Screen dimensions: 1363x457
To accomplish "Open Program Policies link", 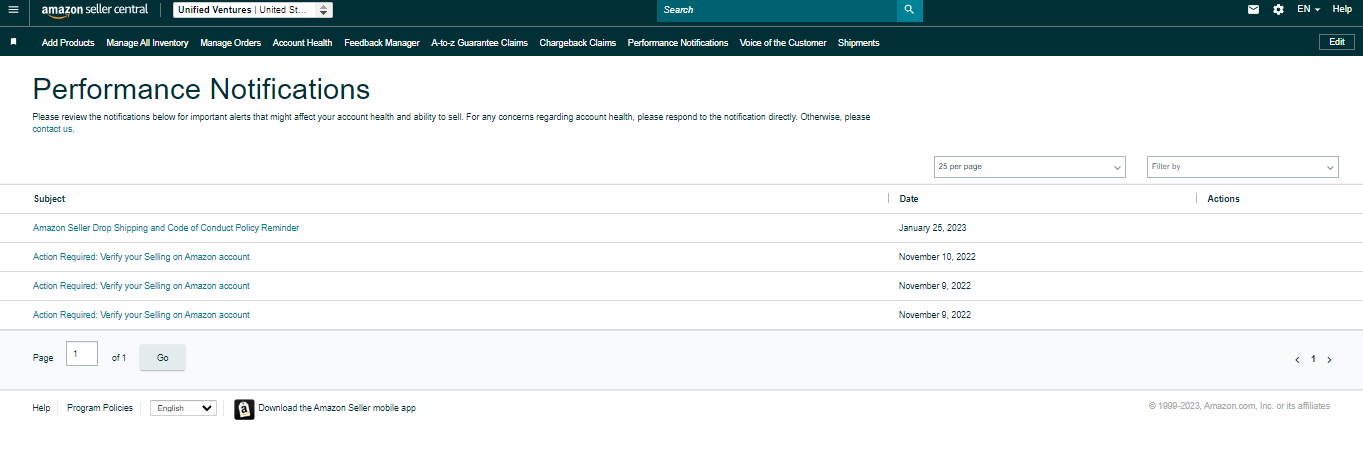I will 100,408.
